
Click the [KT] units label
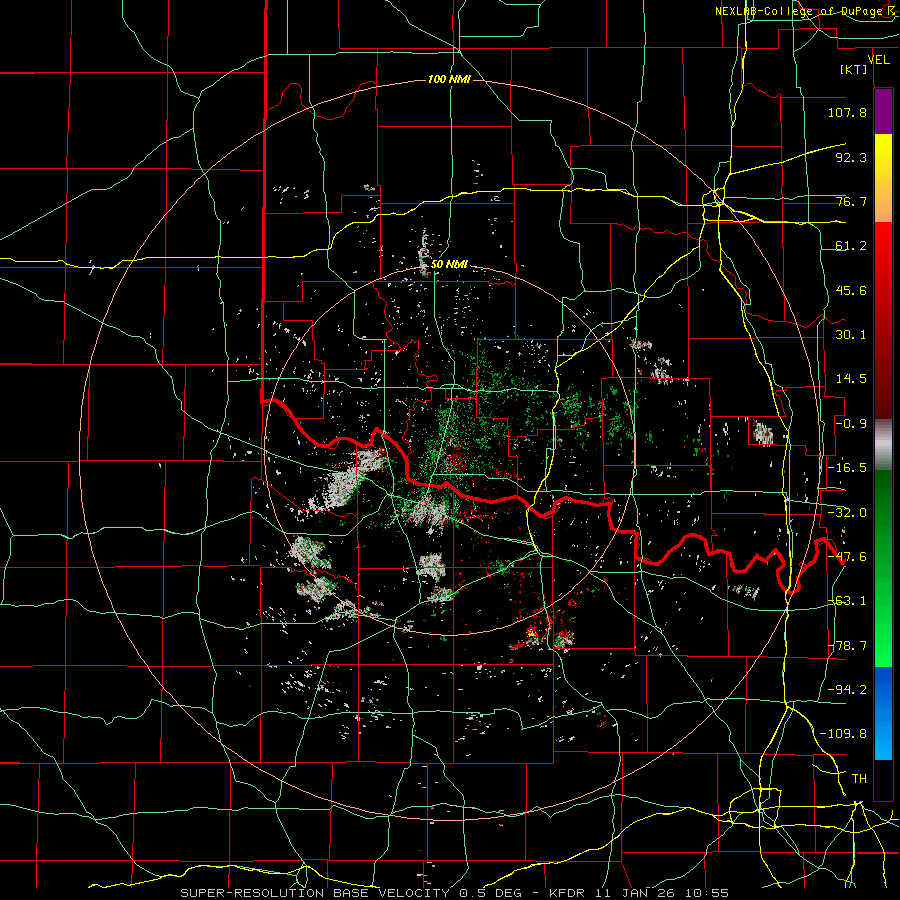[854, 69]
